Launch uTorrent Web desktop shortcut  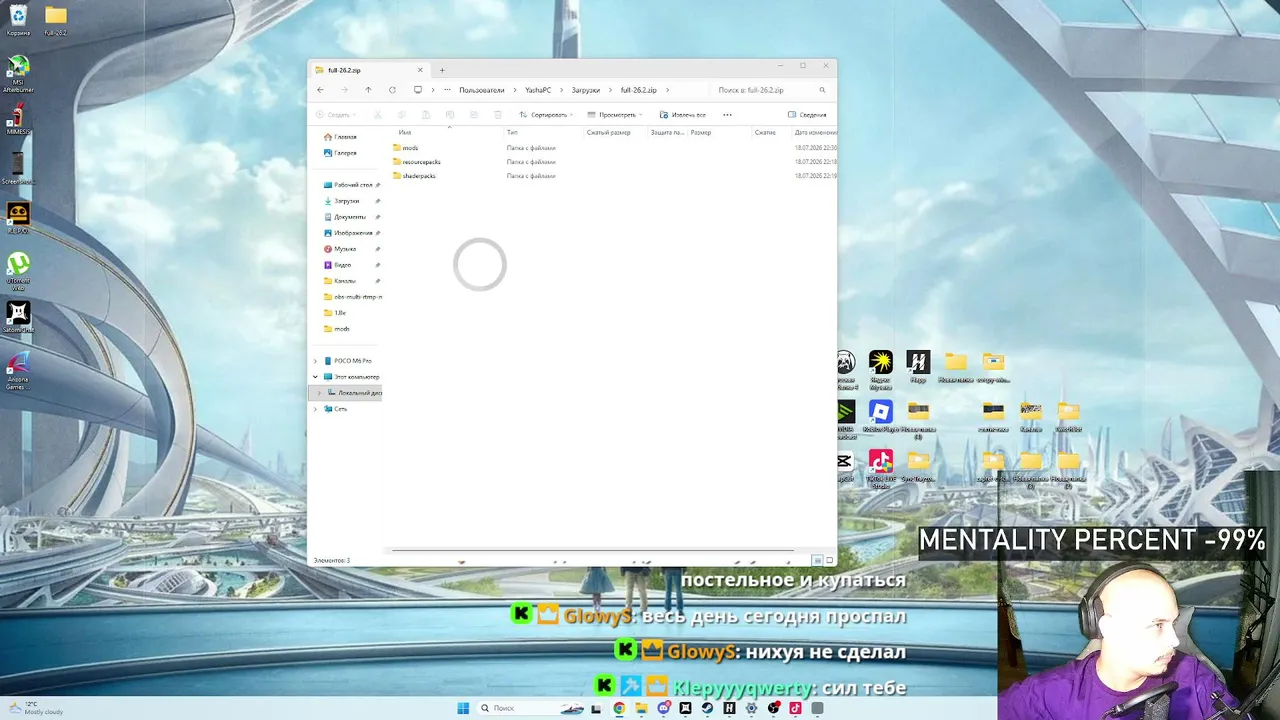(18, 271)
